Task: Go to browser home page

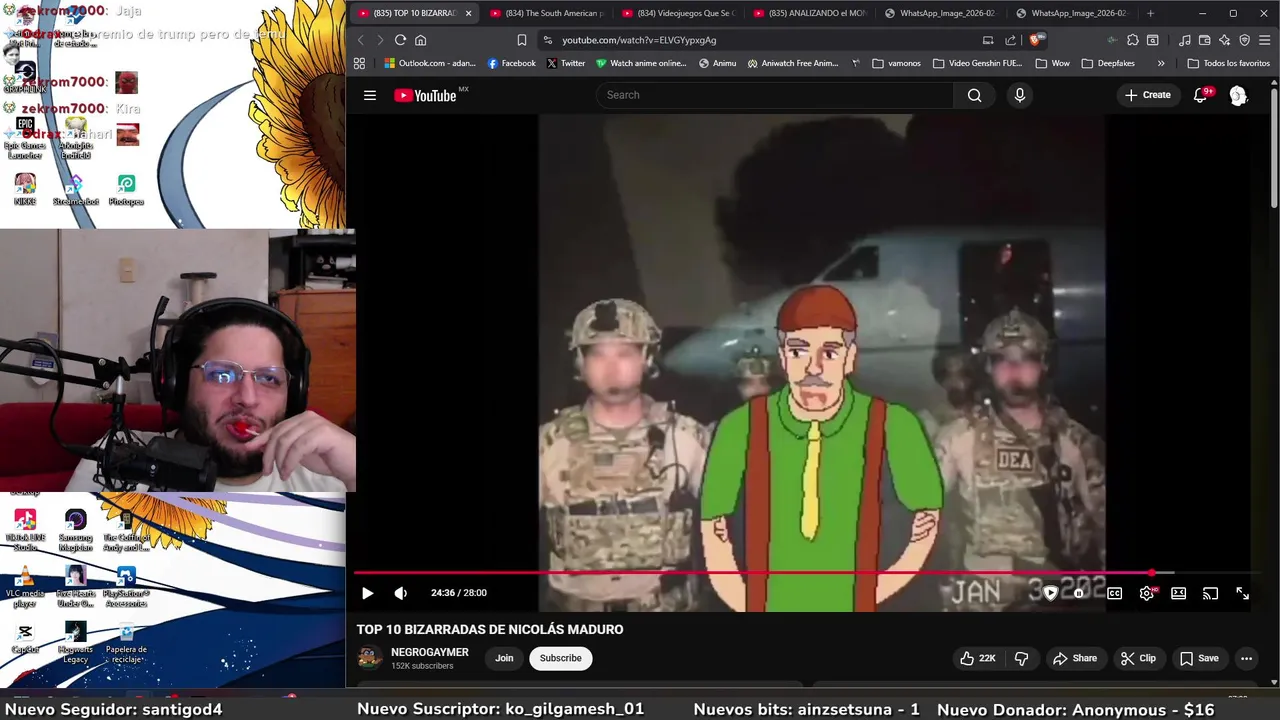Action: click(x=421, y=40)
